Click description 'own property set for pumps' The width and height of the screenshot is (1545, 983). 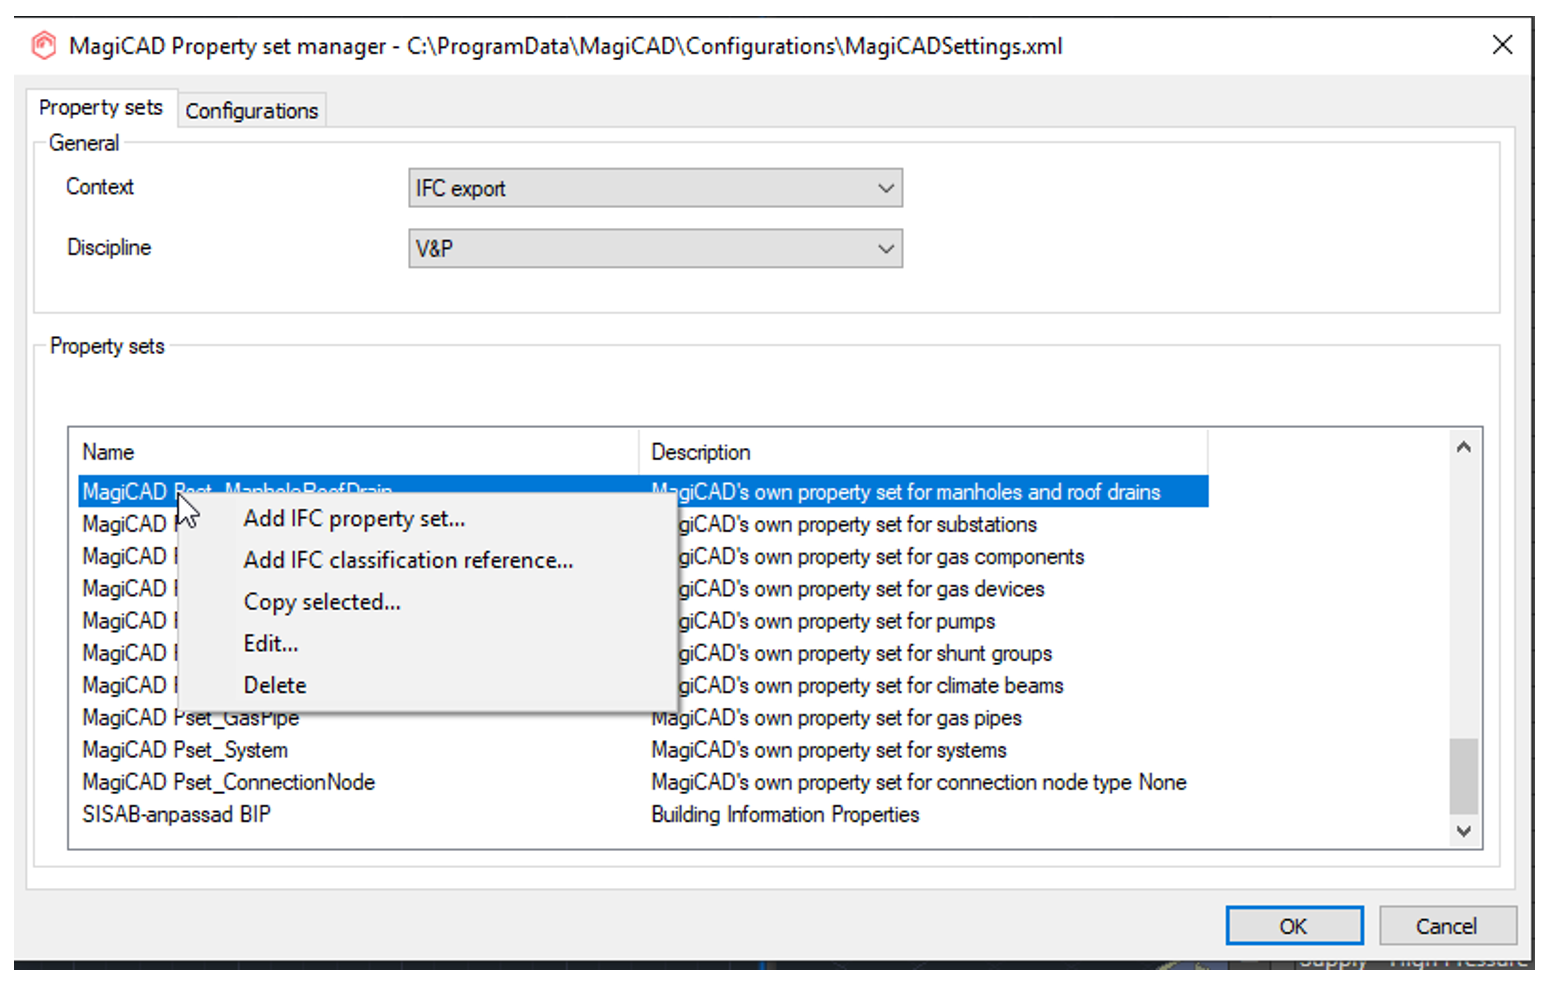tap(875, 621)
